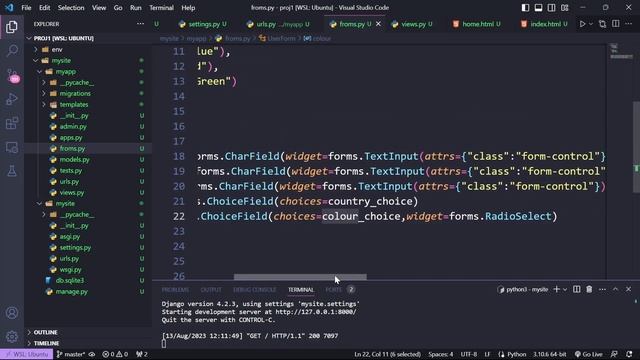Switch to home.html tab

[476, 24]
